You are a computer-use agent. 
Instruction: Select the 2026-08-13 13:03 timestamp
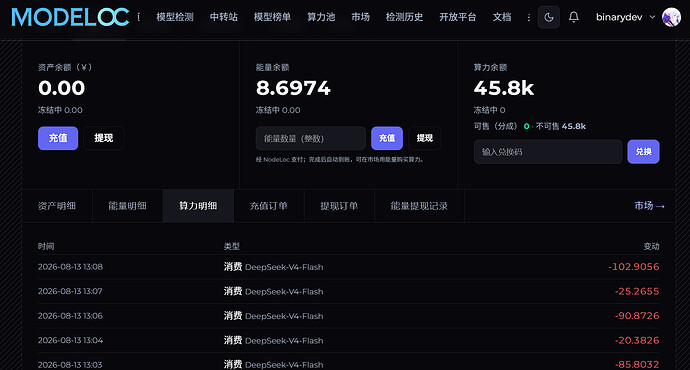click(x=70, y=365)
